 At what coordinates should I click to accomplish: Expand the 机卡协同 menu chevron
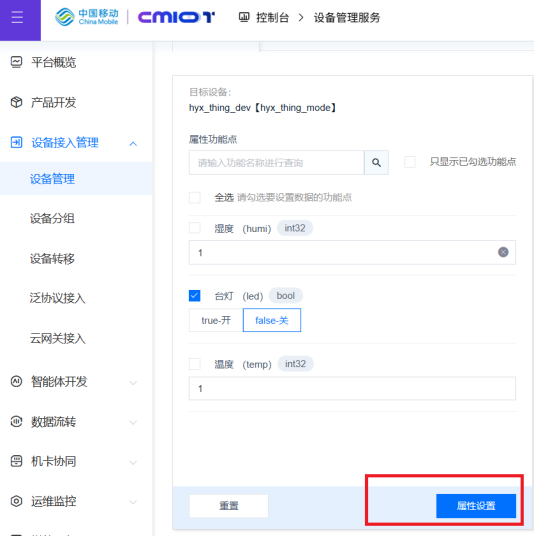pos(133,463)
